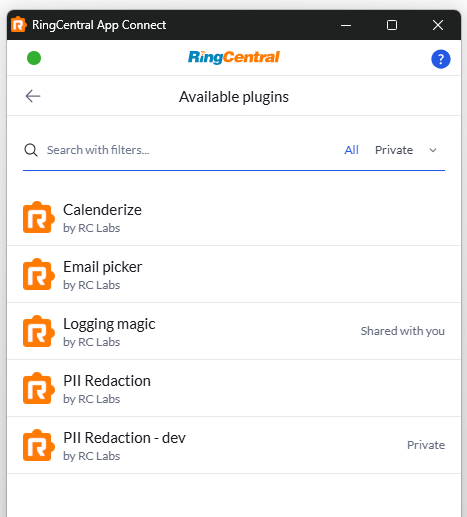Image resolution: width=467 pixels, height=517 pixels.
Task: Click the RingCentral logo in header
Action: [234, 57]
